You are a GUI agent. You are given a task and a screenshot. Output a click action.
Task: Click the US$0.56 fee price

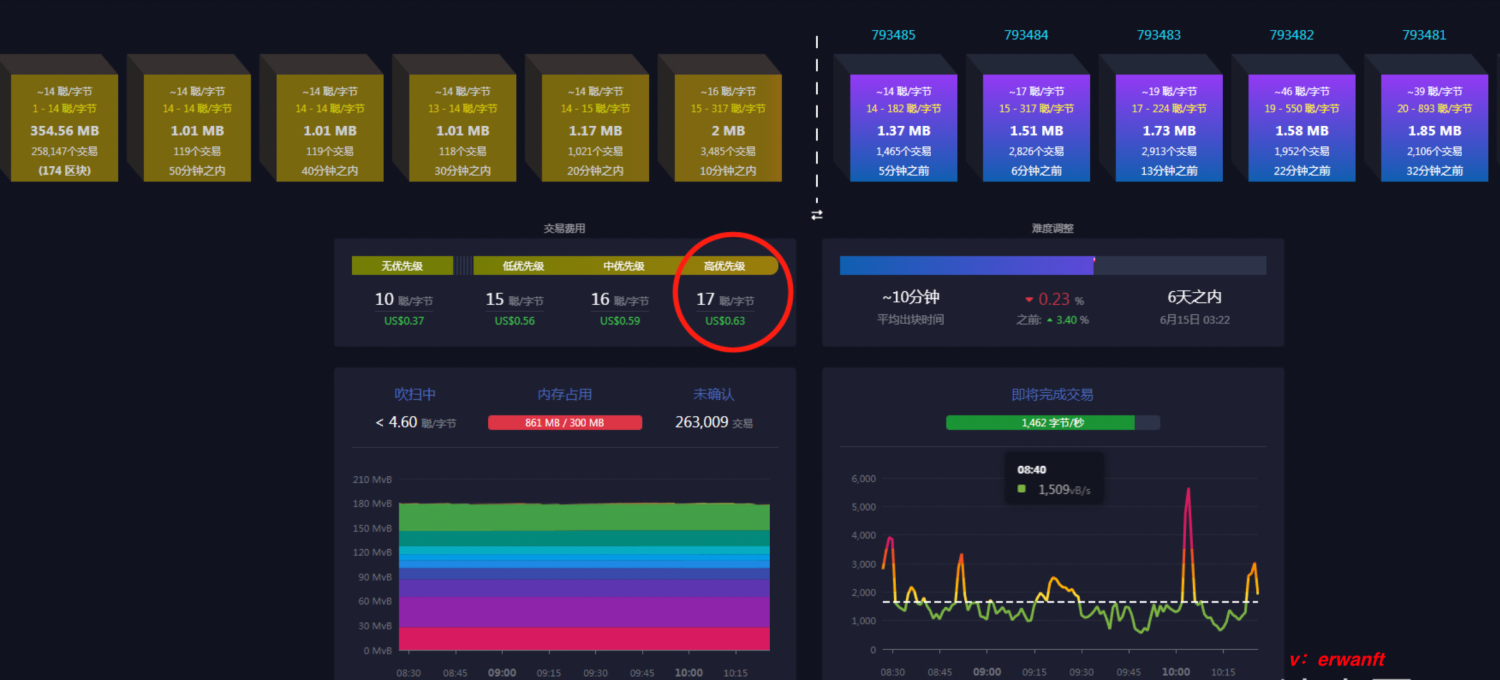tap(514, 321)
